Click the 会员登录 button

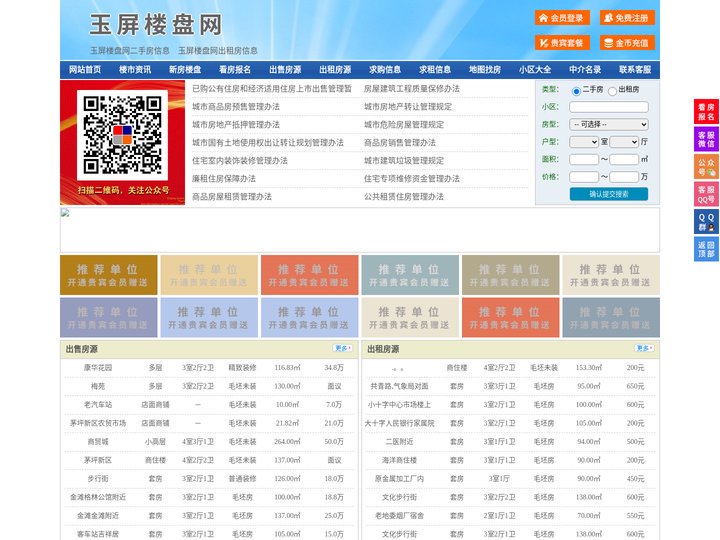pyautogui.click(x=562, y=18)
